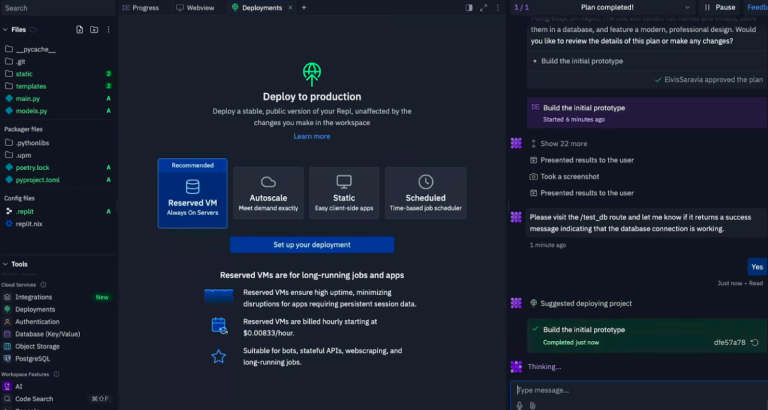Screen dimensions: 768x410
Task: Expand Show 22 more agent steps
Action: [x=563, y=143]
